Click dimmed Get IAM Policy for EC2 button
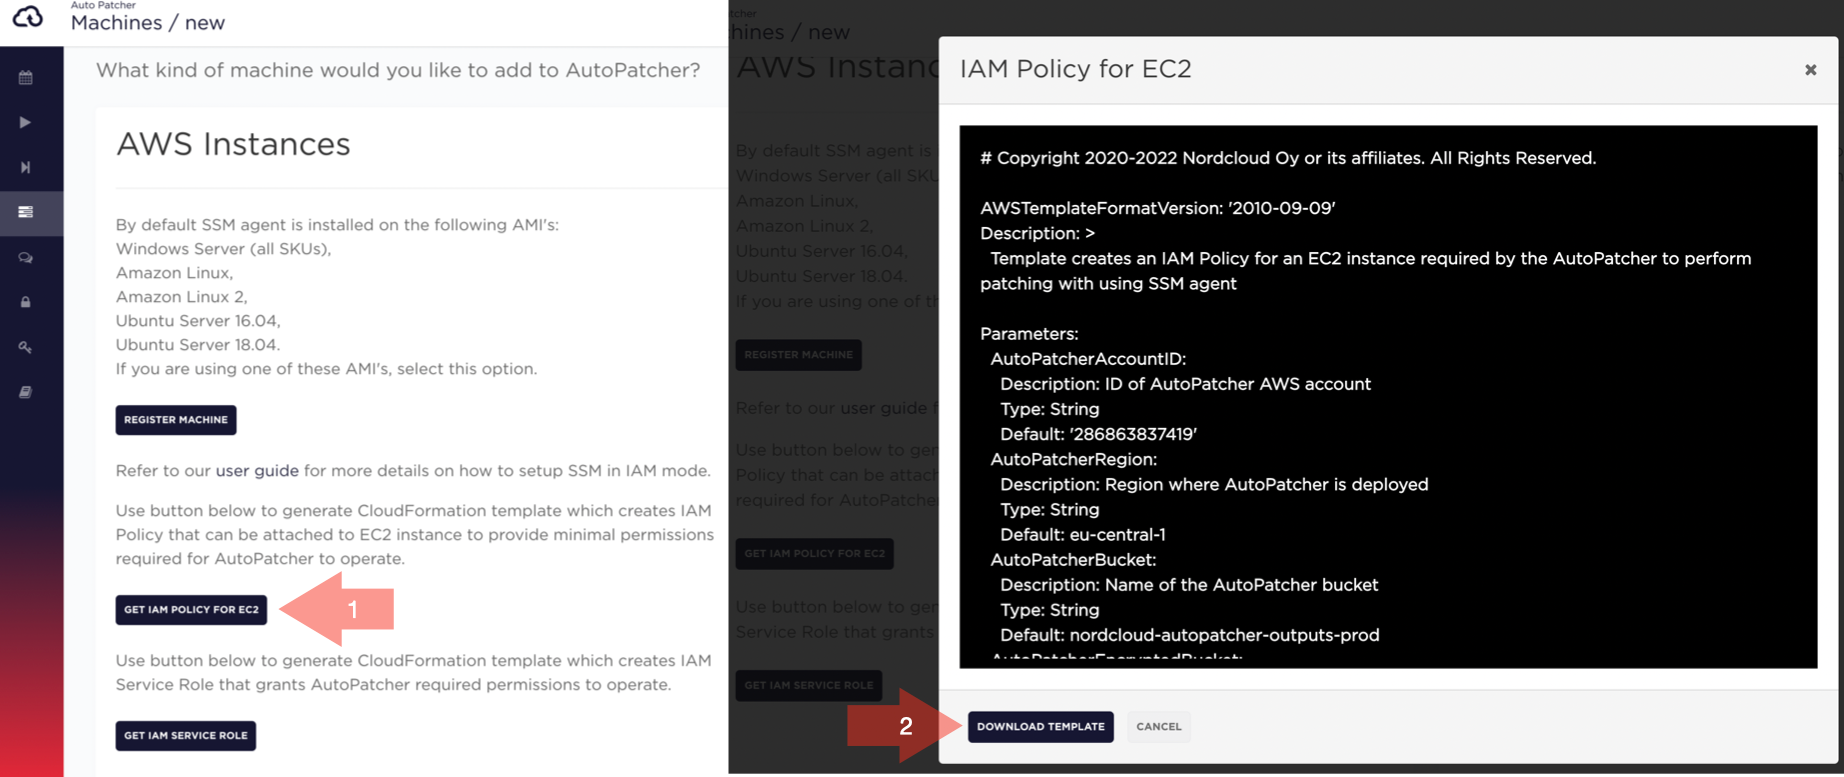The image size is (1844, 777). tap(814, 554)
